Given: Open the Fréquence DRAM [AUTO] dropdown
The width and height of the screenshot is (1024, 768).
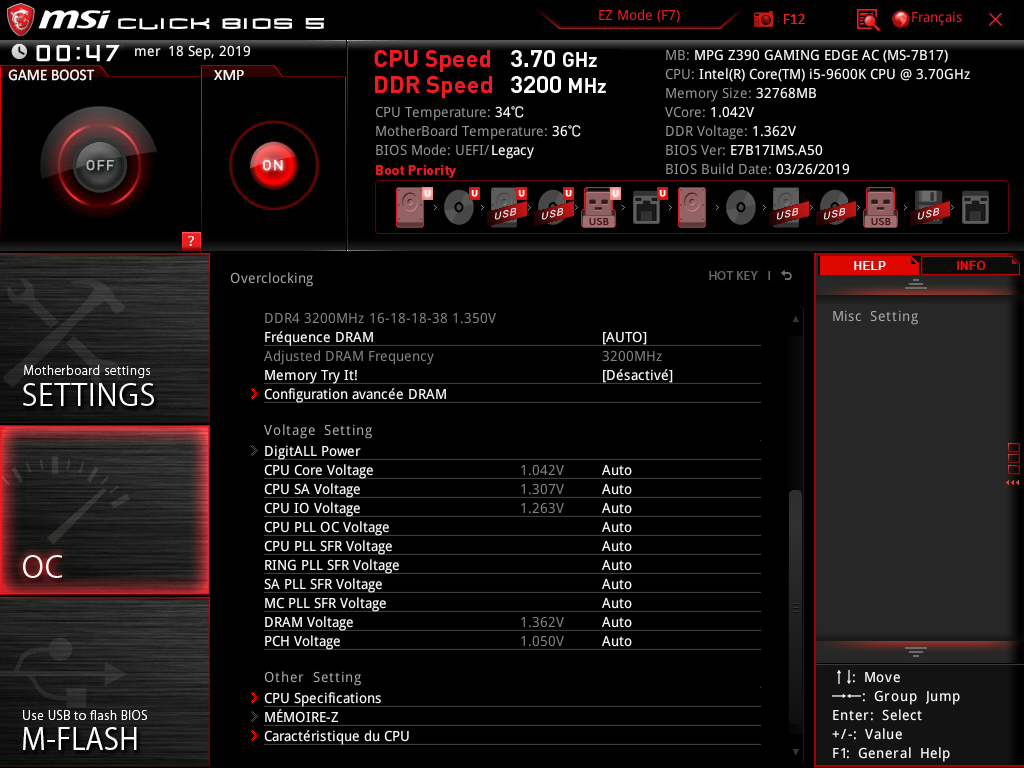Looking at the screenshot, I should [x=624, y=337].
